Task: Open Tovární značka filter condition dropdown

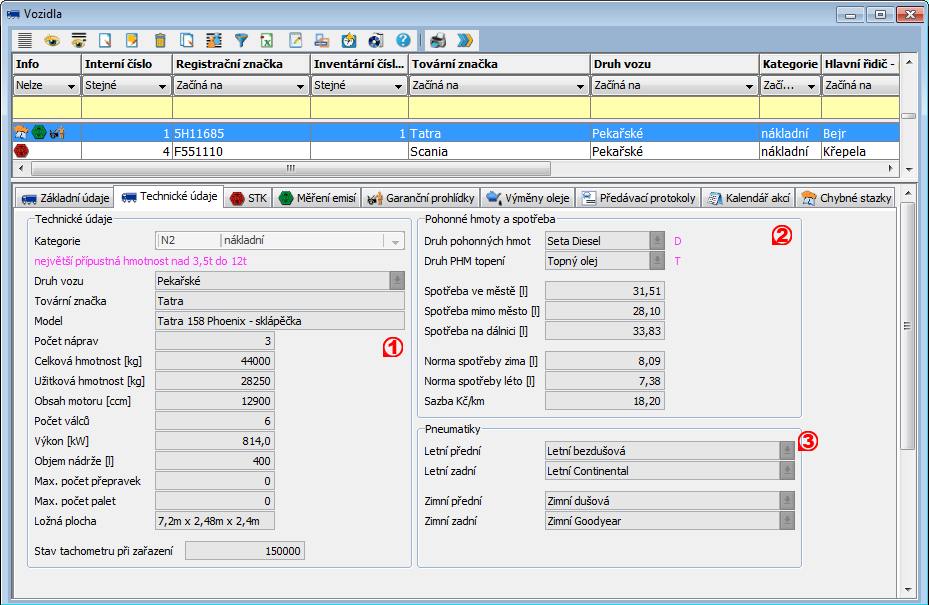Action: pyautogui.click(x=581, y=87)
